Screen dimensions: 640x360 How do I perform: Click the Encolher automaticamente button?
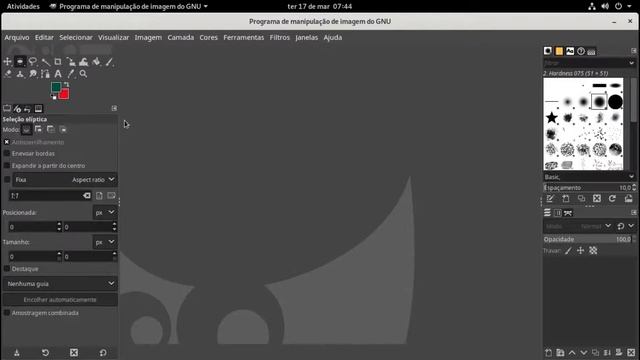pos(60,300)
